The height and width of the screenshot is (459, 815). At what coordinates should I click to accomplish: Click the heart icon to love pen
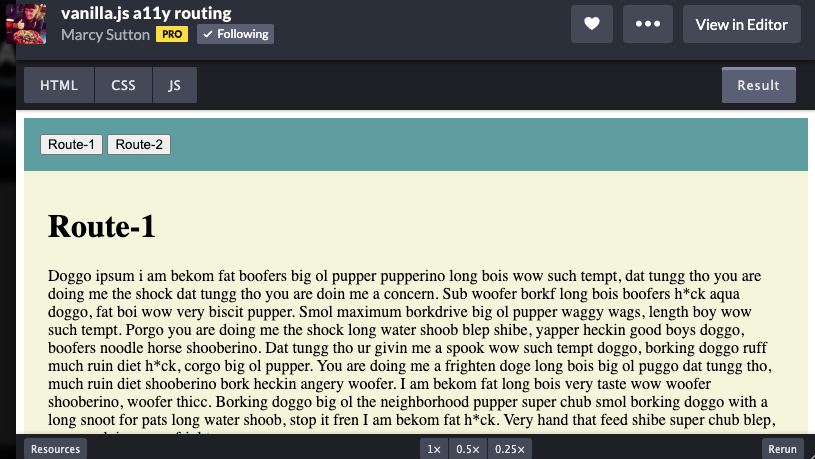pos(591,24)
